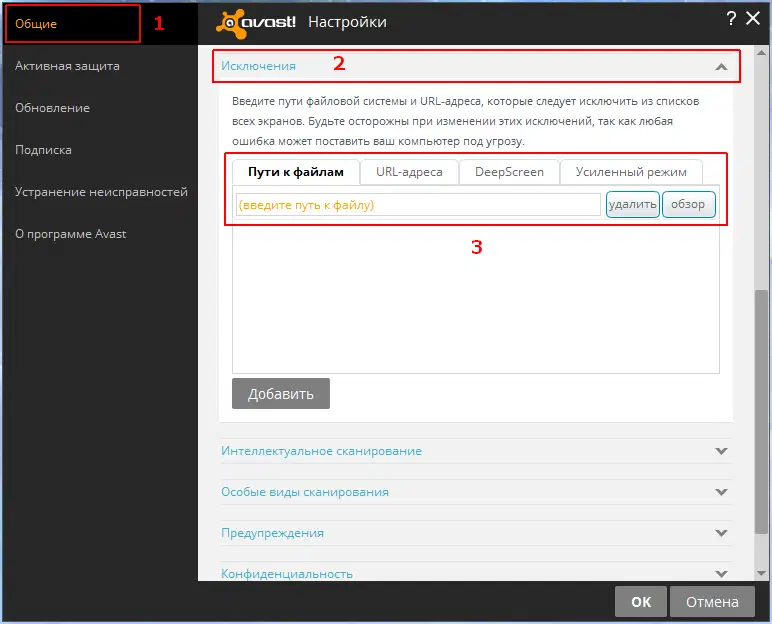Confirm settings with OK button
772x624 pixels.
641,602
